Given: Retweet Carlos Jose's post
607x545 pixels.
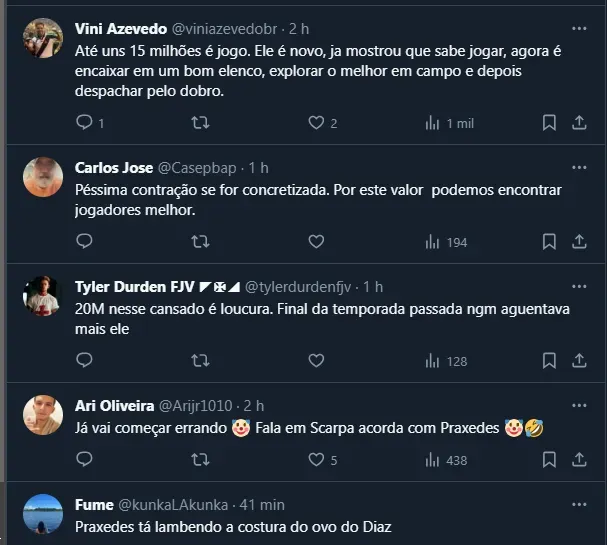Looking at the screenshot, I should (x=200, y=241).
